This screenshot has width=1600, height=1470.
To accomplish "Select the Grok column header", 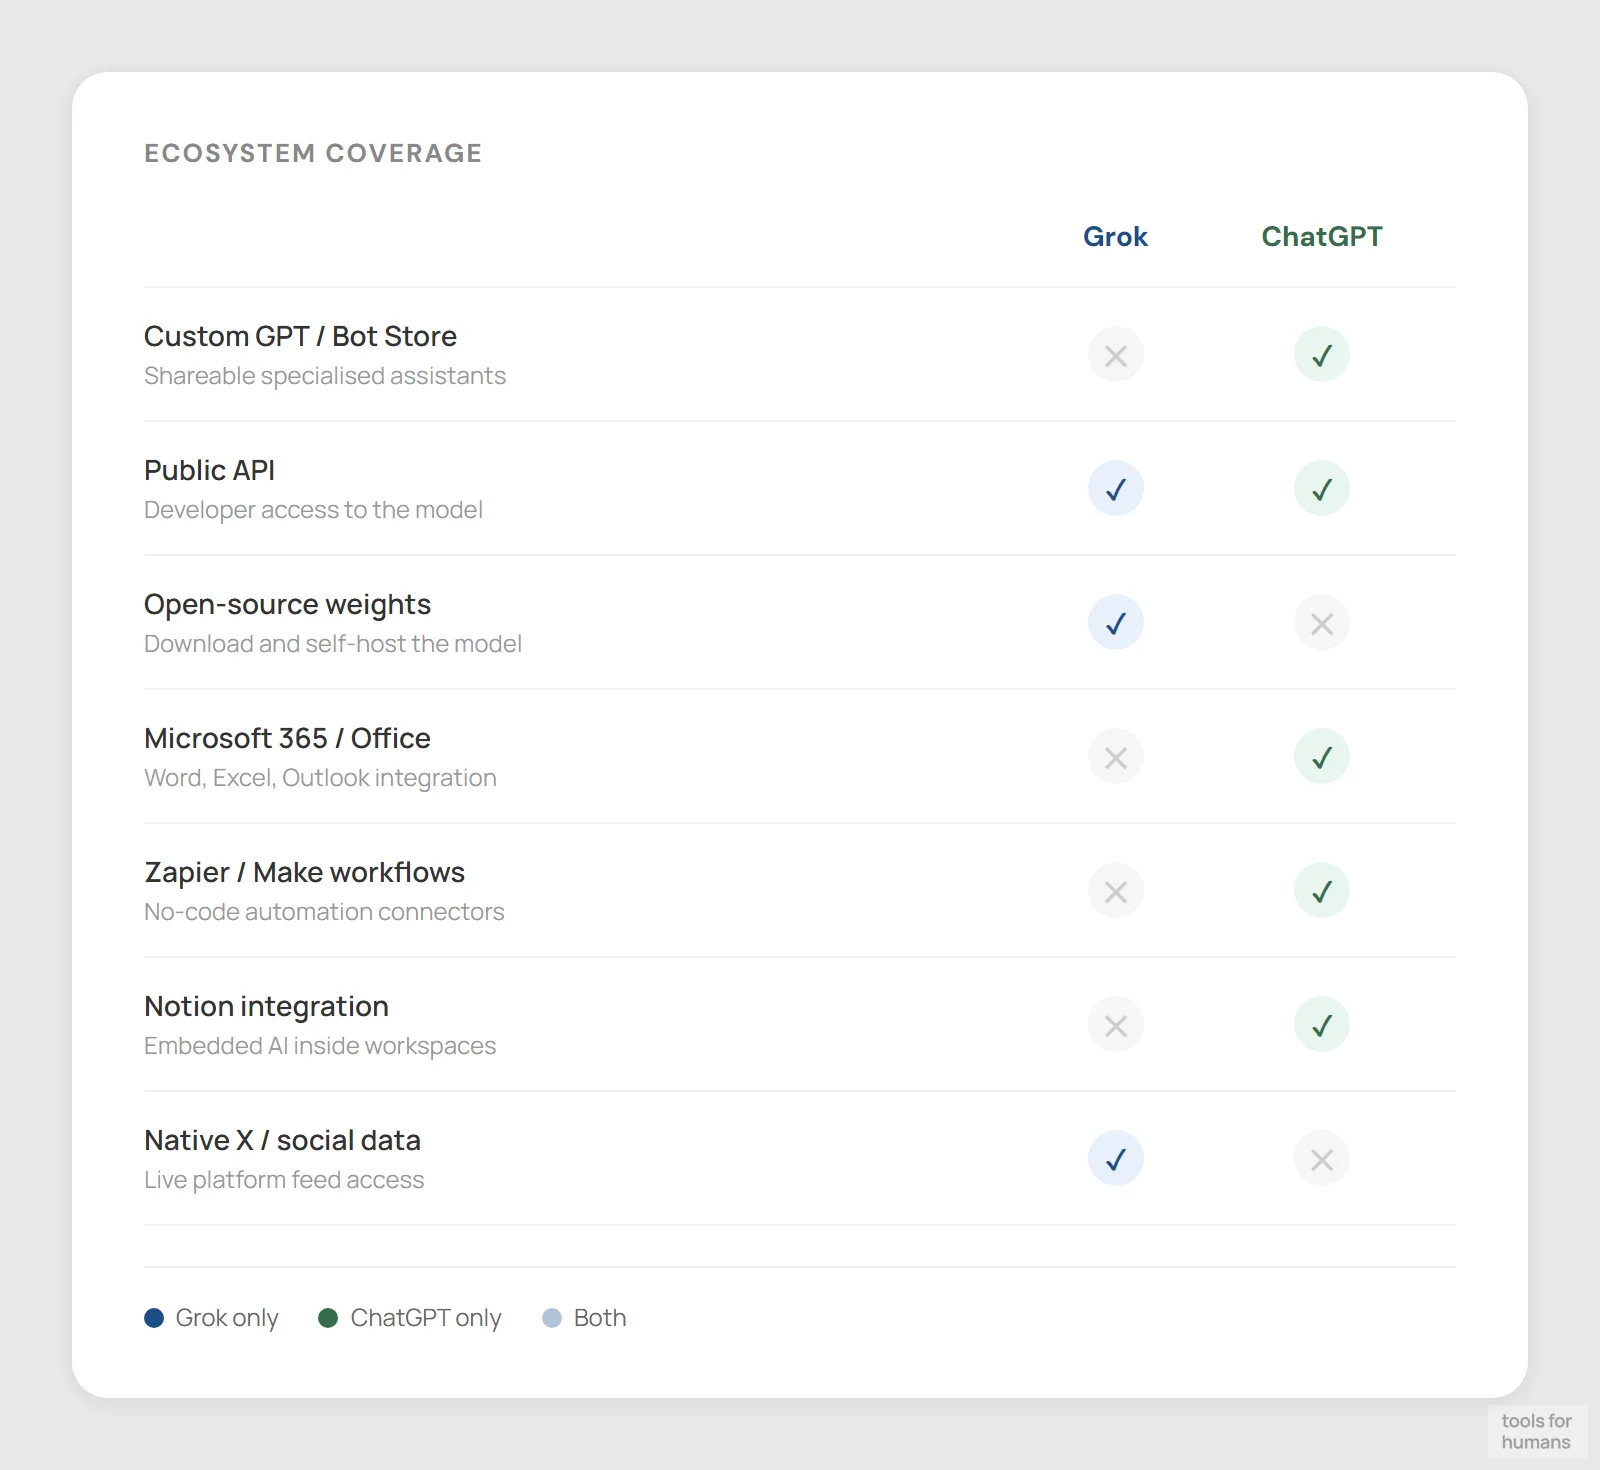I will point(1115,237).
